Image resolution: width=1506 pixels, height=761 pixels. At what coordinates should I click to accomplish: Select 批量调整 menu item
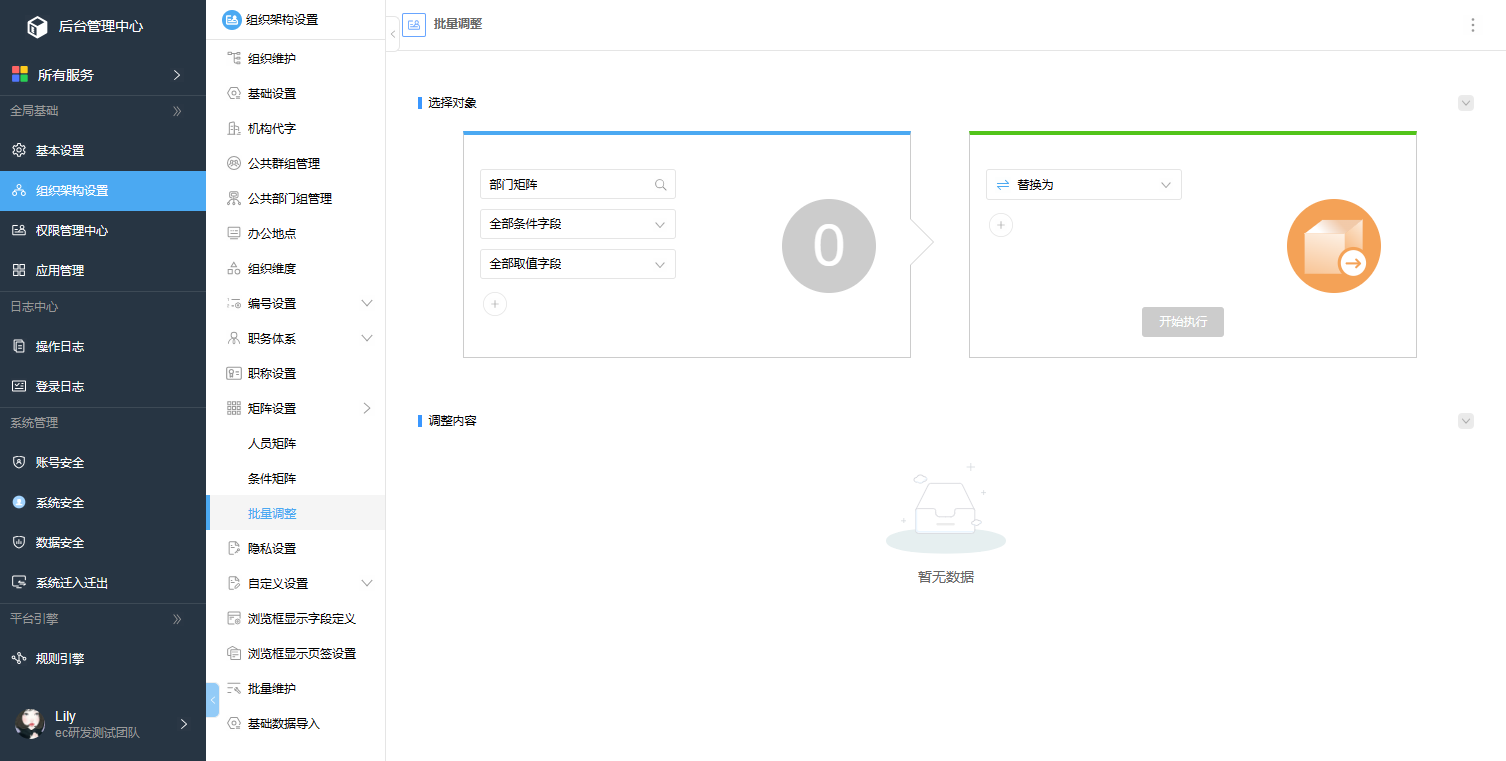pyautogui.click(x=295, y=514)
